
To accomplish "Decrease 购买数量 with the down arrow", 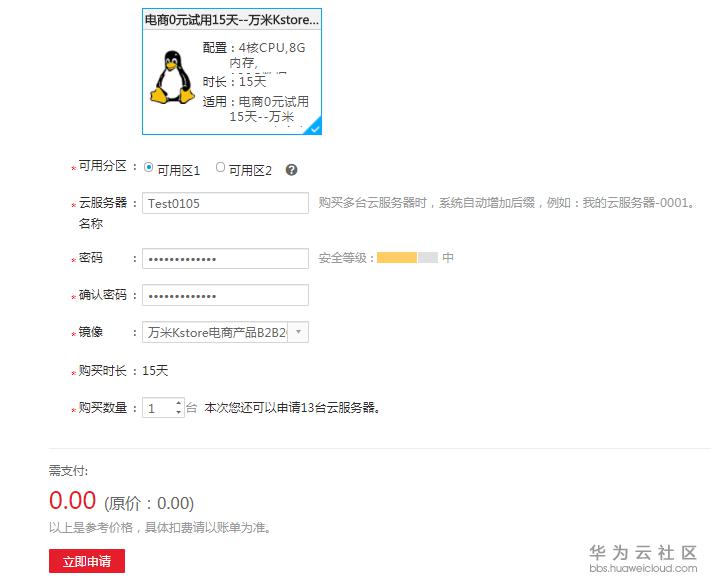I will point(179,412).
